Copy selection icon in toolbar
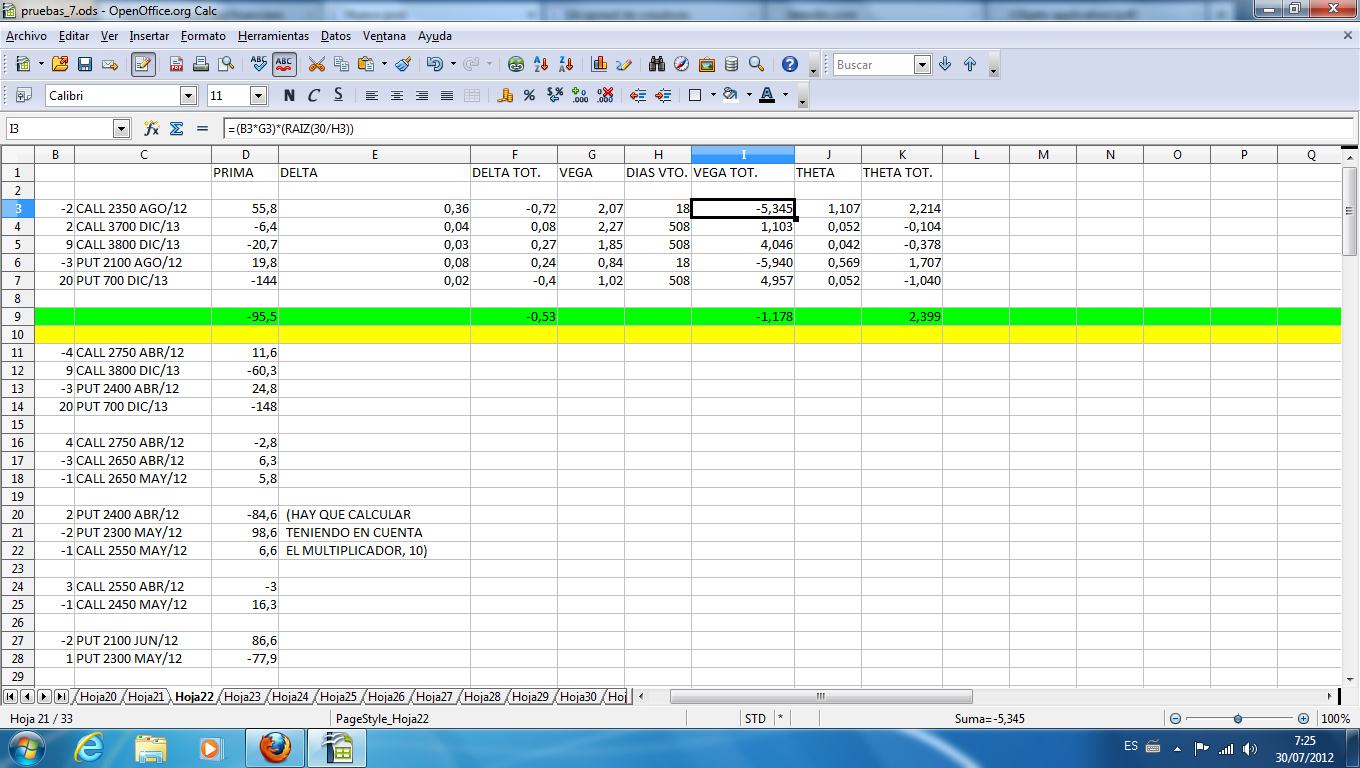The image size is (1360, 768). pos(342,64)
